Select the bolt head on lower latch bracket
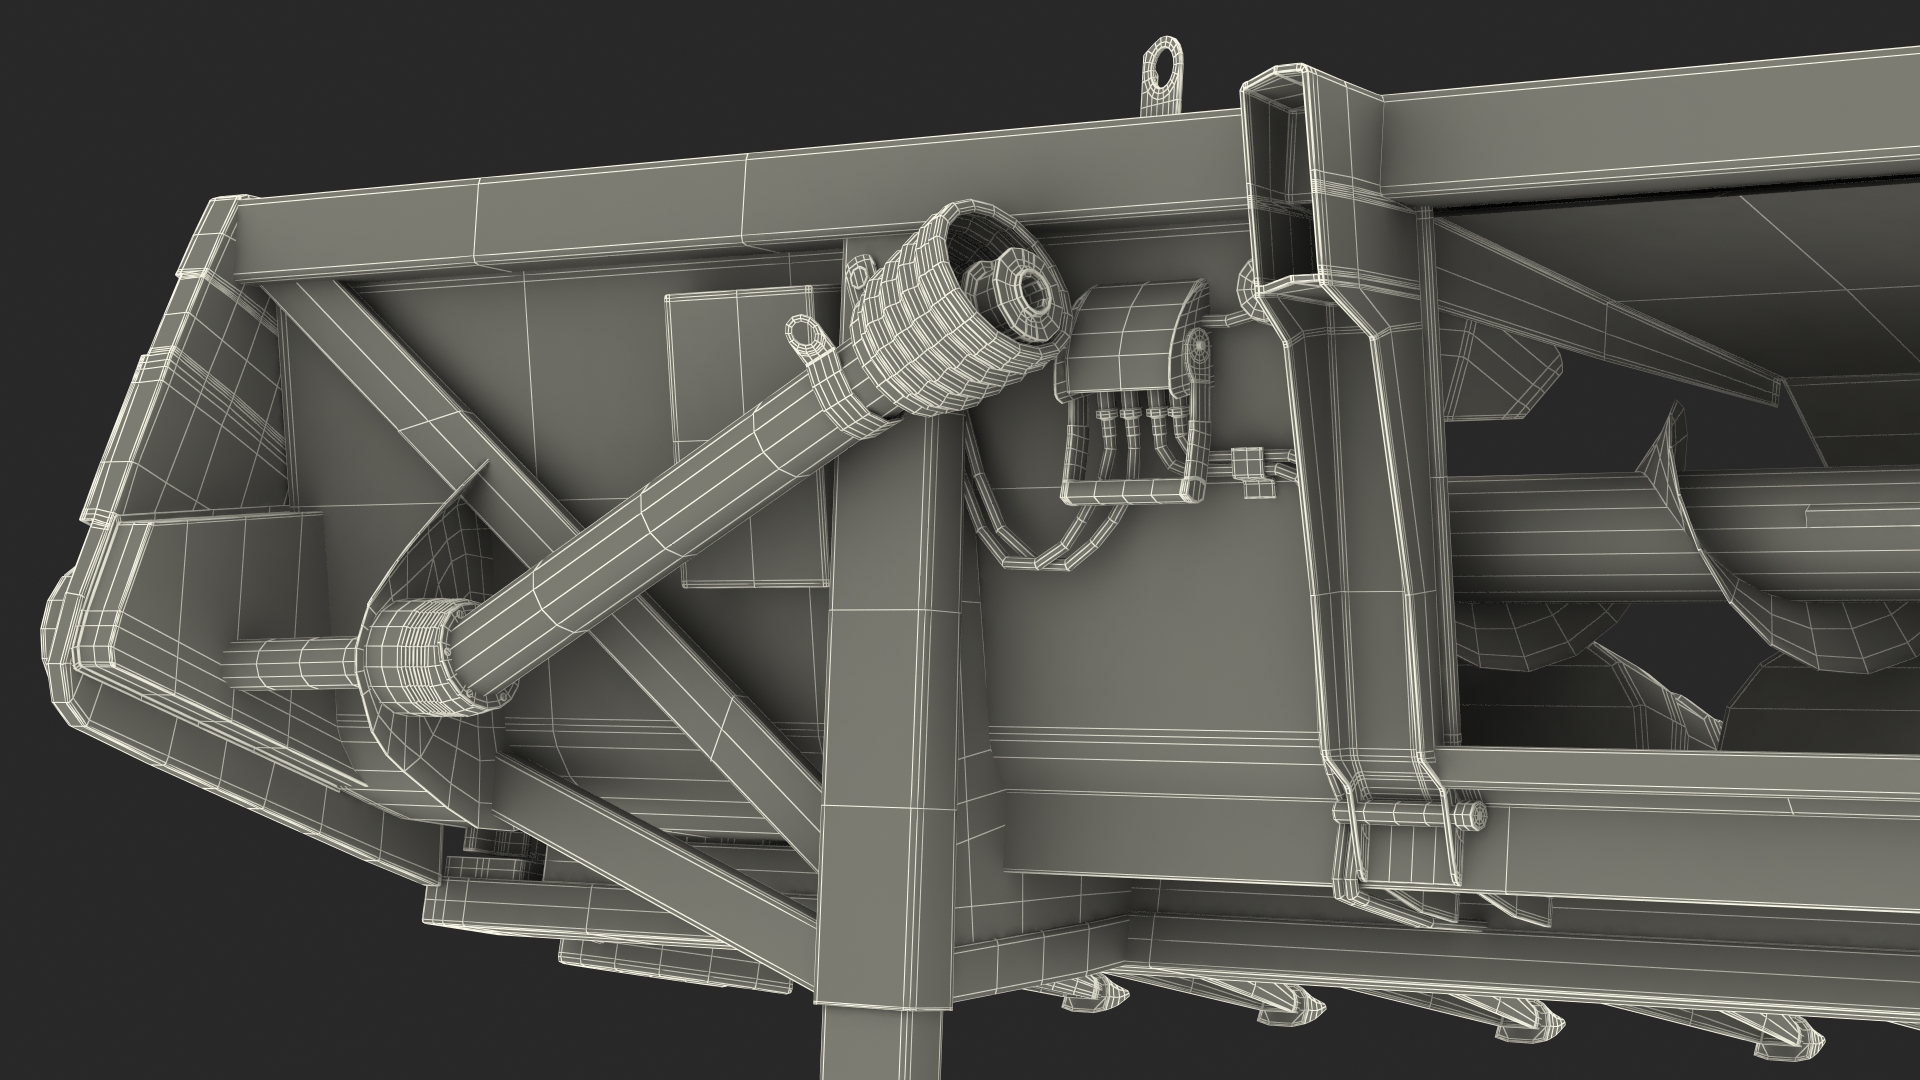This screenshot has width=1920, height=1080. click(1476, 815)
